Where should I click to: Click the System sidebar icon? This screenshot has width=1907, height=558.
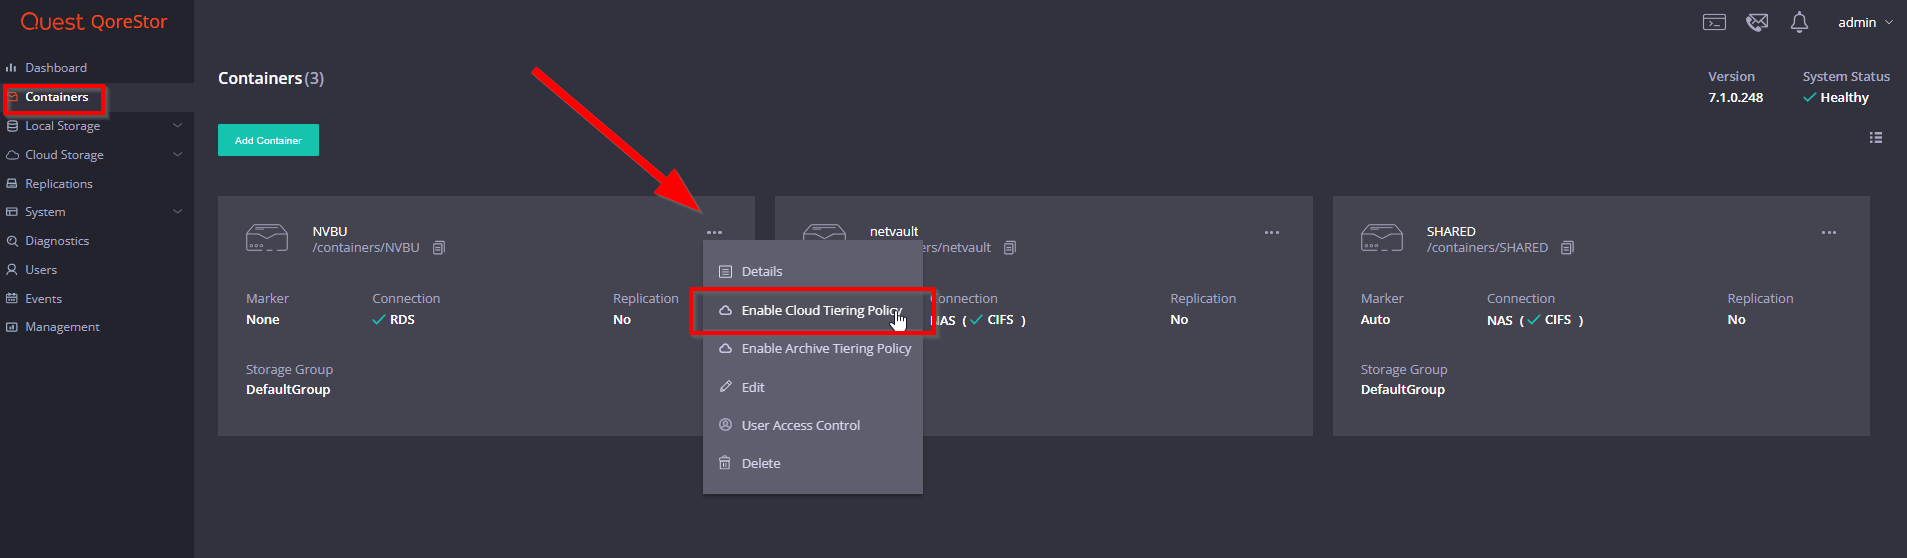point(12,212)
